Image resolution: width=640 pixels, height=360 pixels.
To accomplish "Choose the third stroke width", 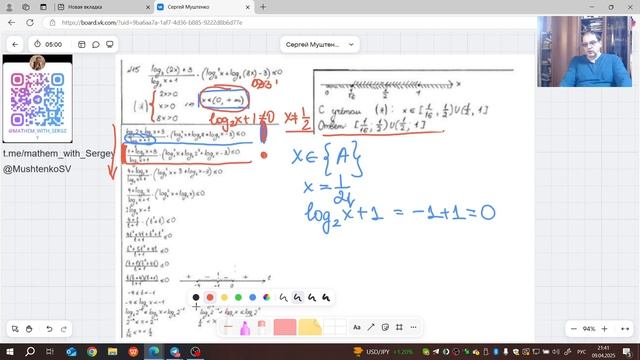I will [312, 298].
